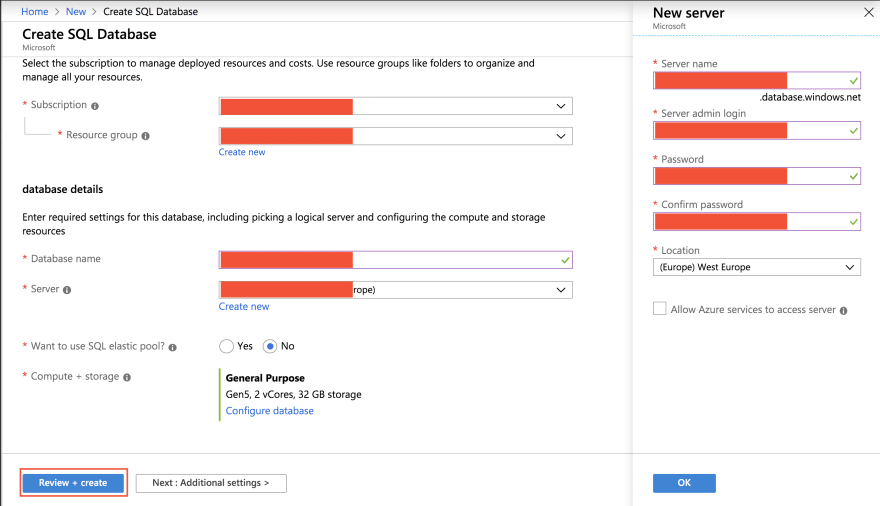Image resolution: width=880 pixels, height=506 pixels.
Task: Enable Allow Azure services to access server
Action: (659, 309)
